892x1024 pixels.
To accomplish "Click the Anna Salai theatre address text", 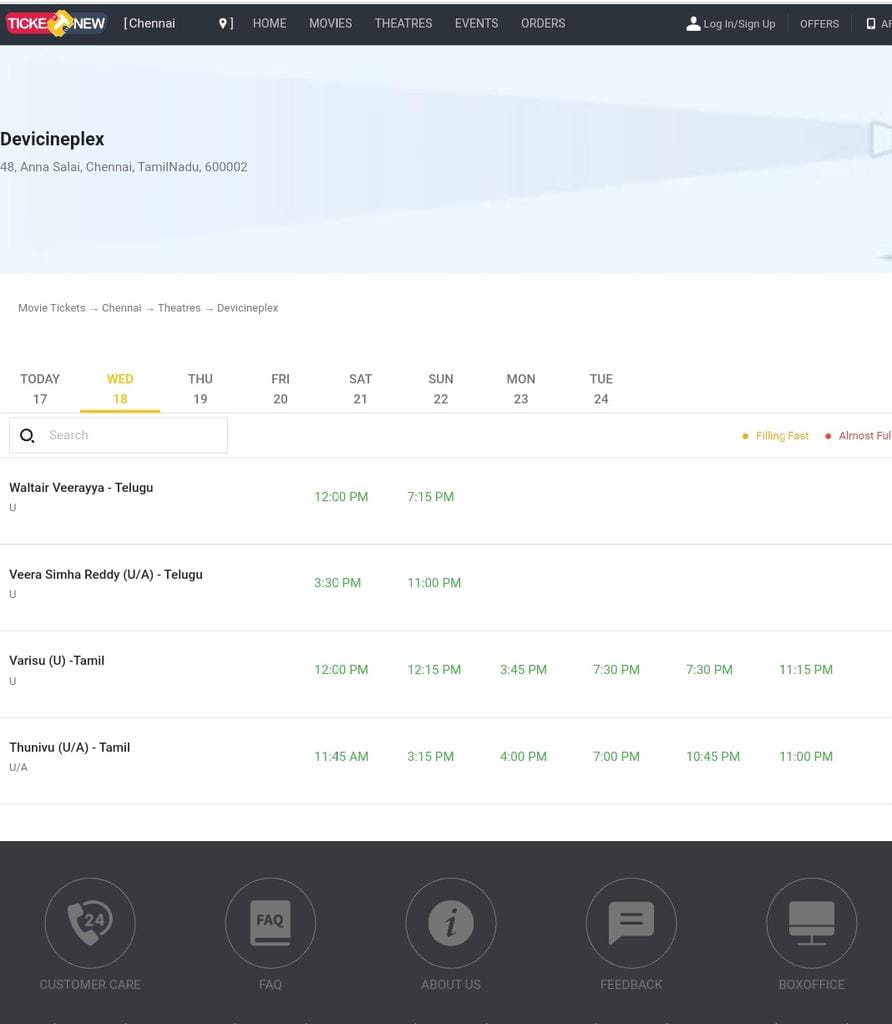I will [x=124, y=167].
